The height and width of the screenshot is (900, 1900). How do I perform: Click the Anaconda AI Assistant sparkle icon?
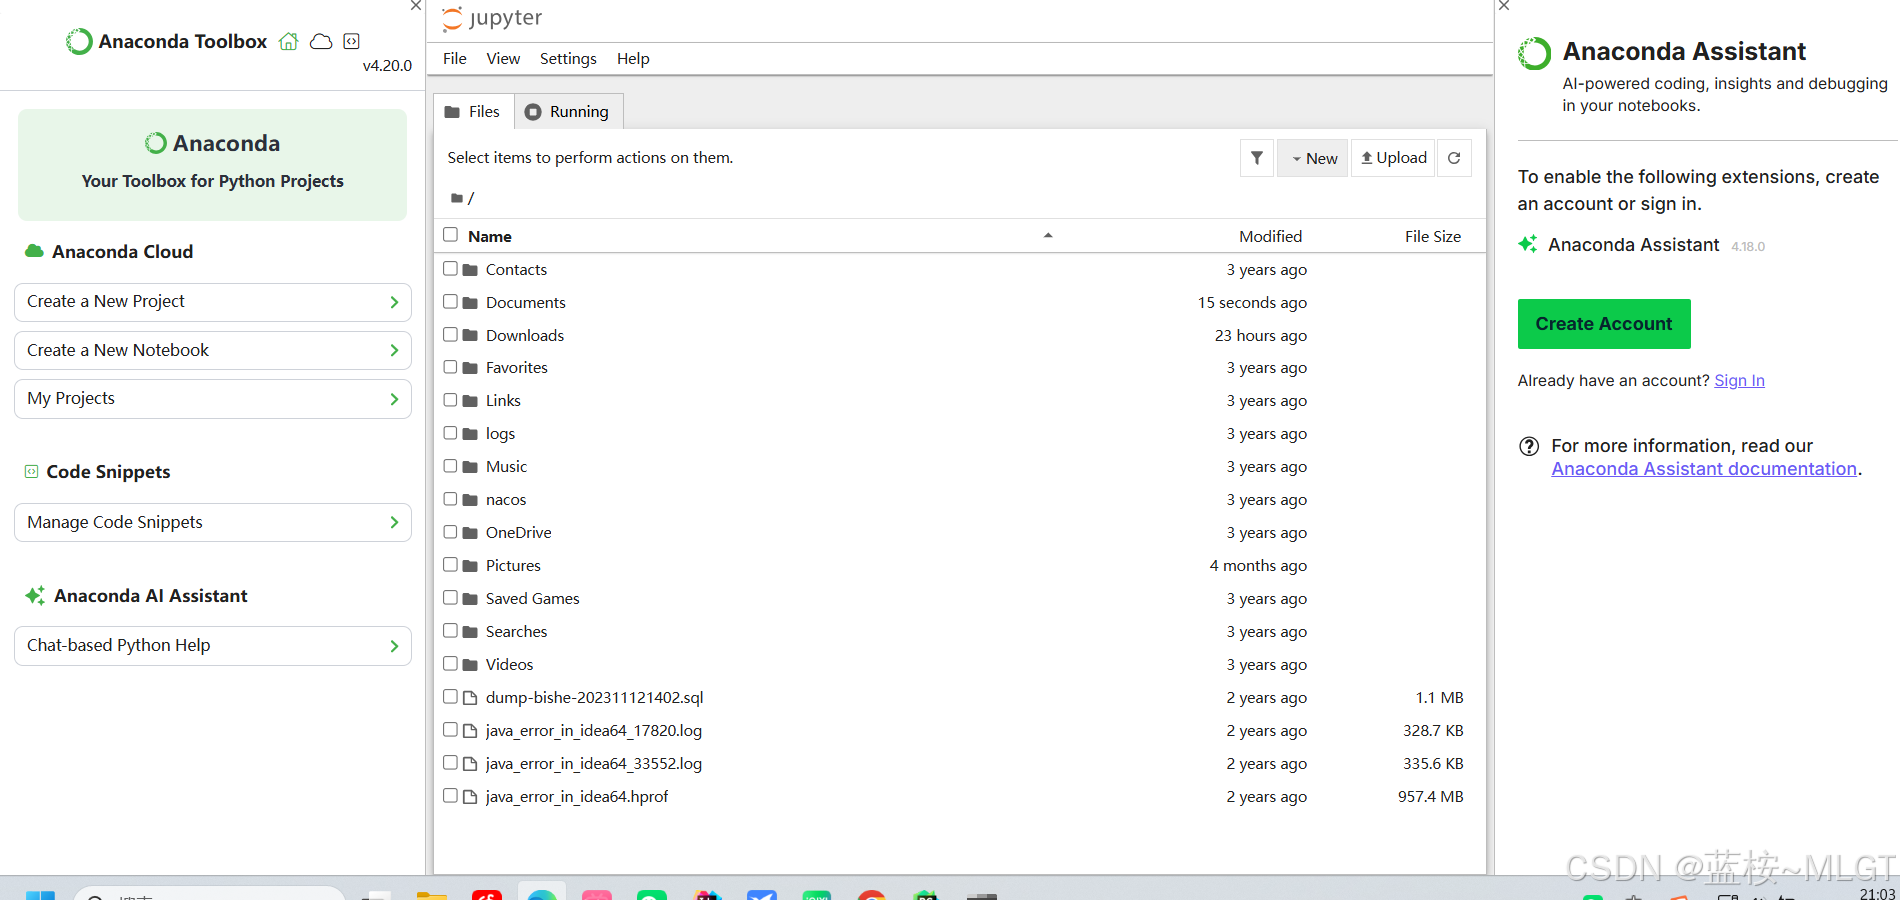(x=35, y=596)
